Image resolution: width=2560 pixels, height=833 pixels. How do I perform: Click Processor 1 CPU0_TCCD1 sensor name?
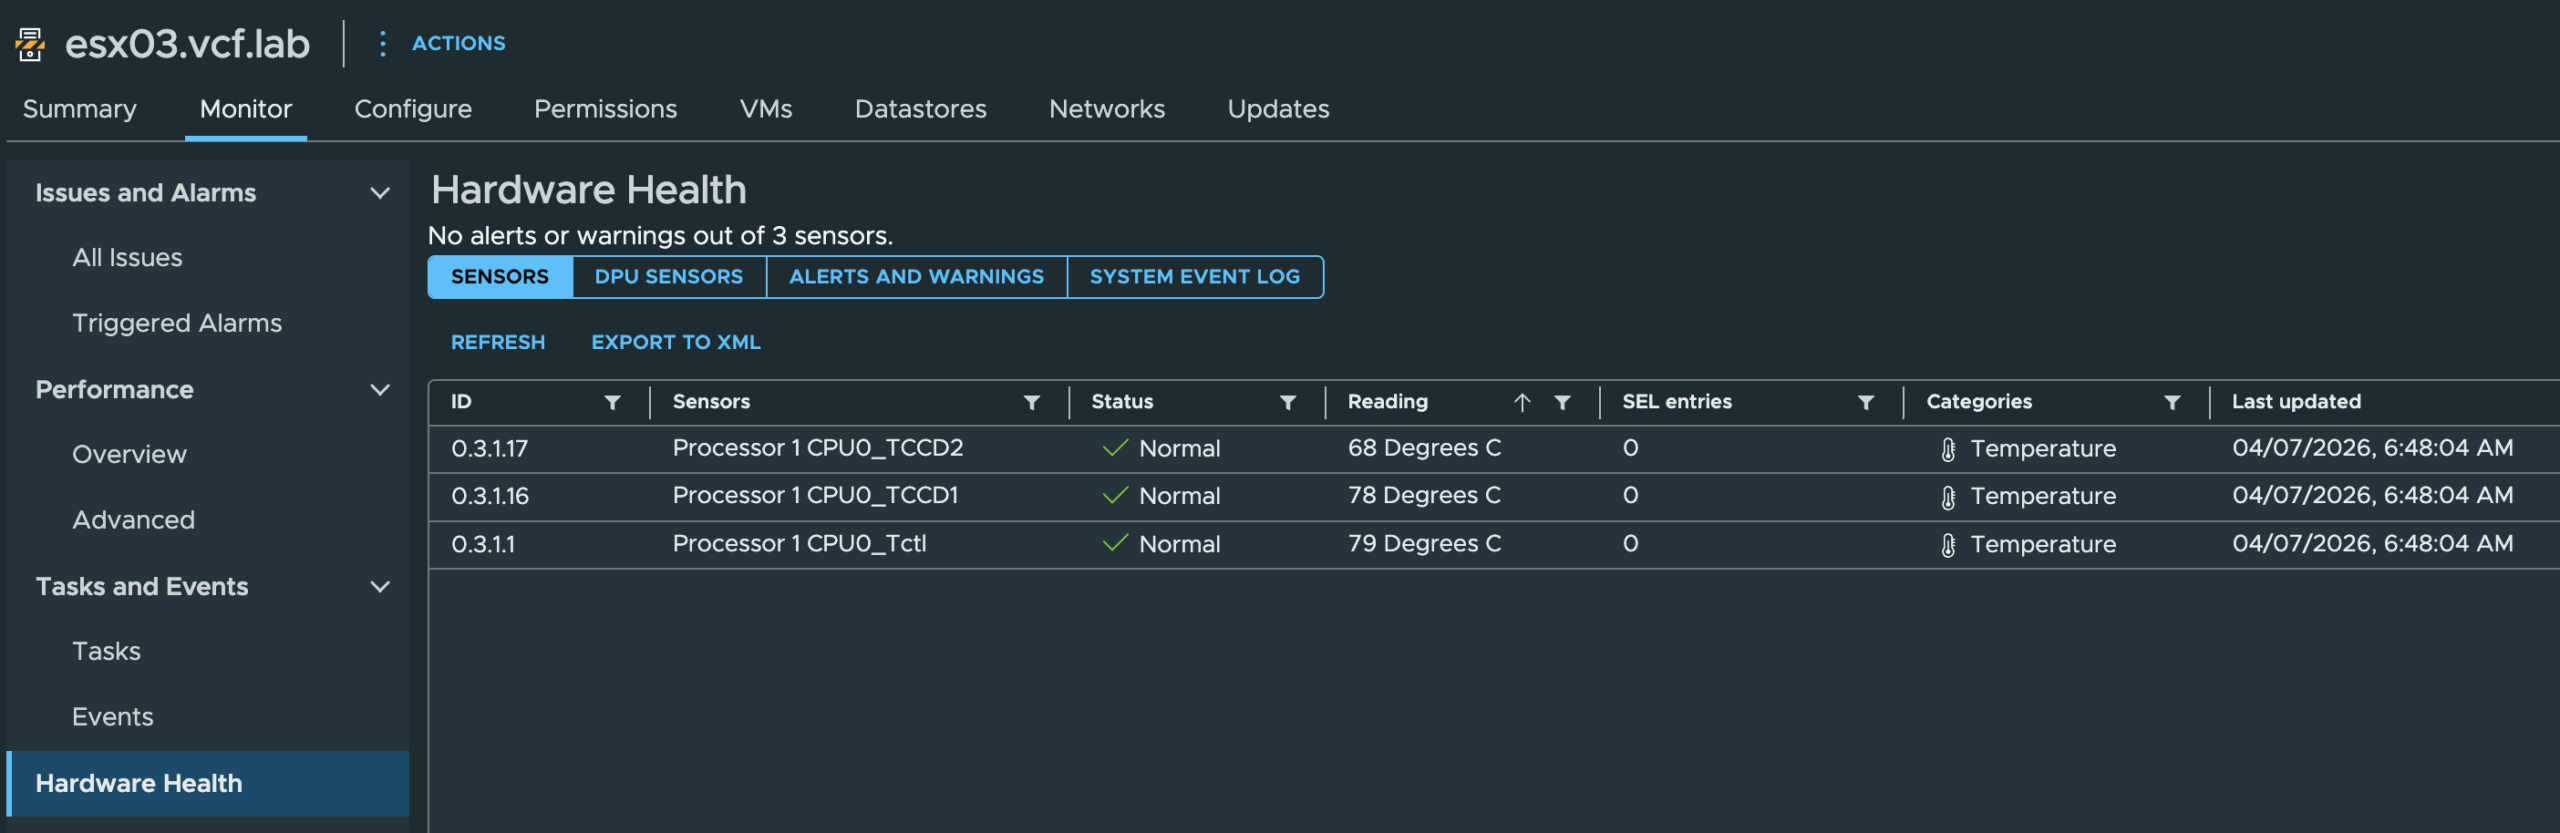[815, 496]
